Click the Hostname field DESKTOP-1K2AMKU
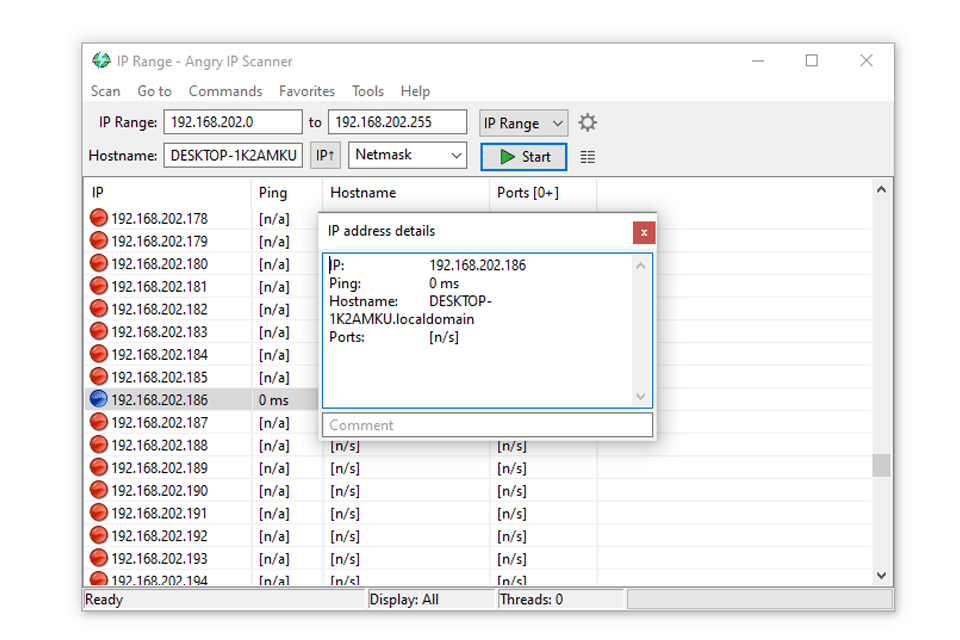The width and height of the screenshot is (960, 640). coord(233,156)
